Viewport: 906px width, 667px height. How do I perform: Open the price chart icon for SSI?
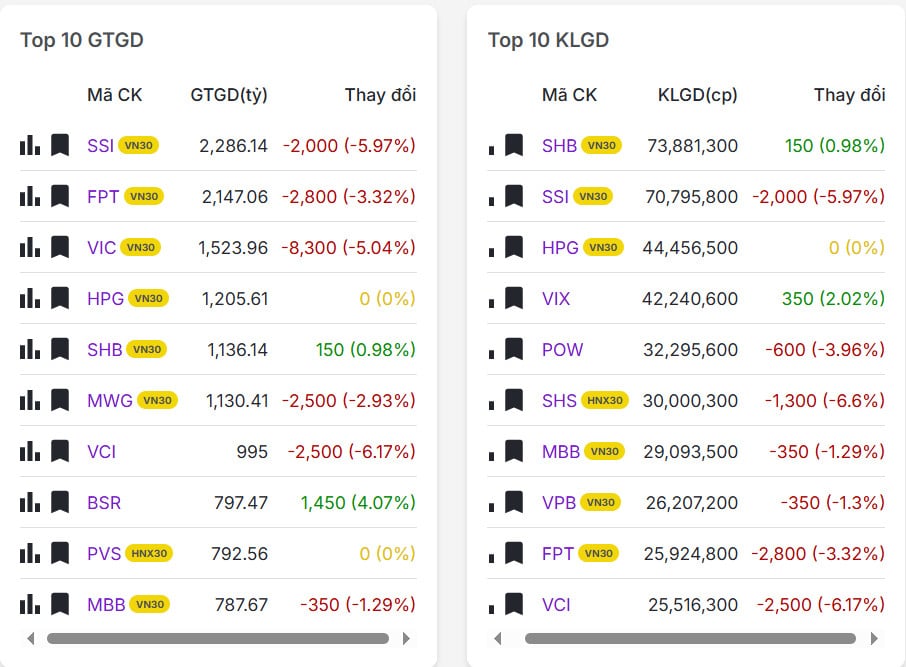(29, 145)
